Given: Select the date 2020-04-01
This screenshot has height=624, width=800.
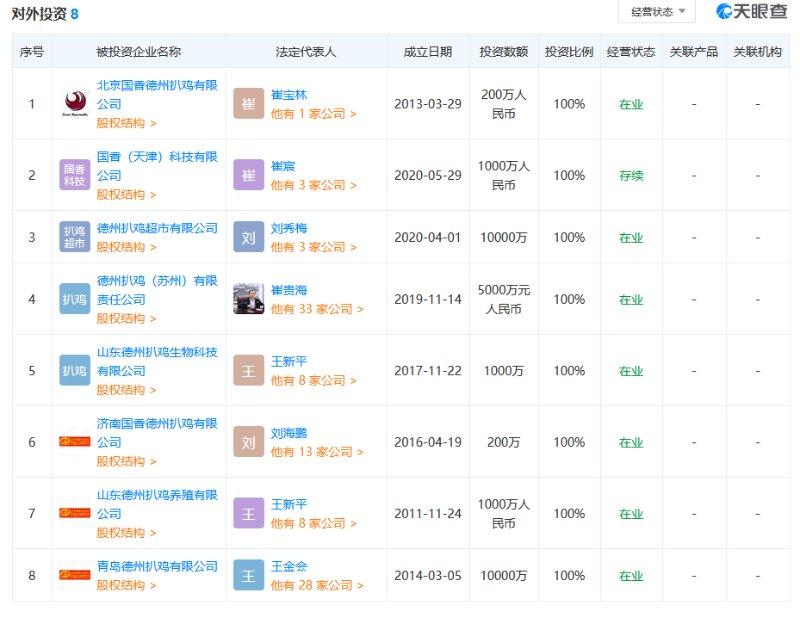Looking at the screenshot, I should pyautogui.click(x=428, y=237).
